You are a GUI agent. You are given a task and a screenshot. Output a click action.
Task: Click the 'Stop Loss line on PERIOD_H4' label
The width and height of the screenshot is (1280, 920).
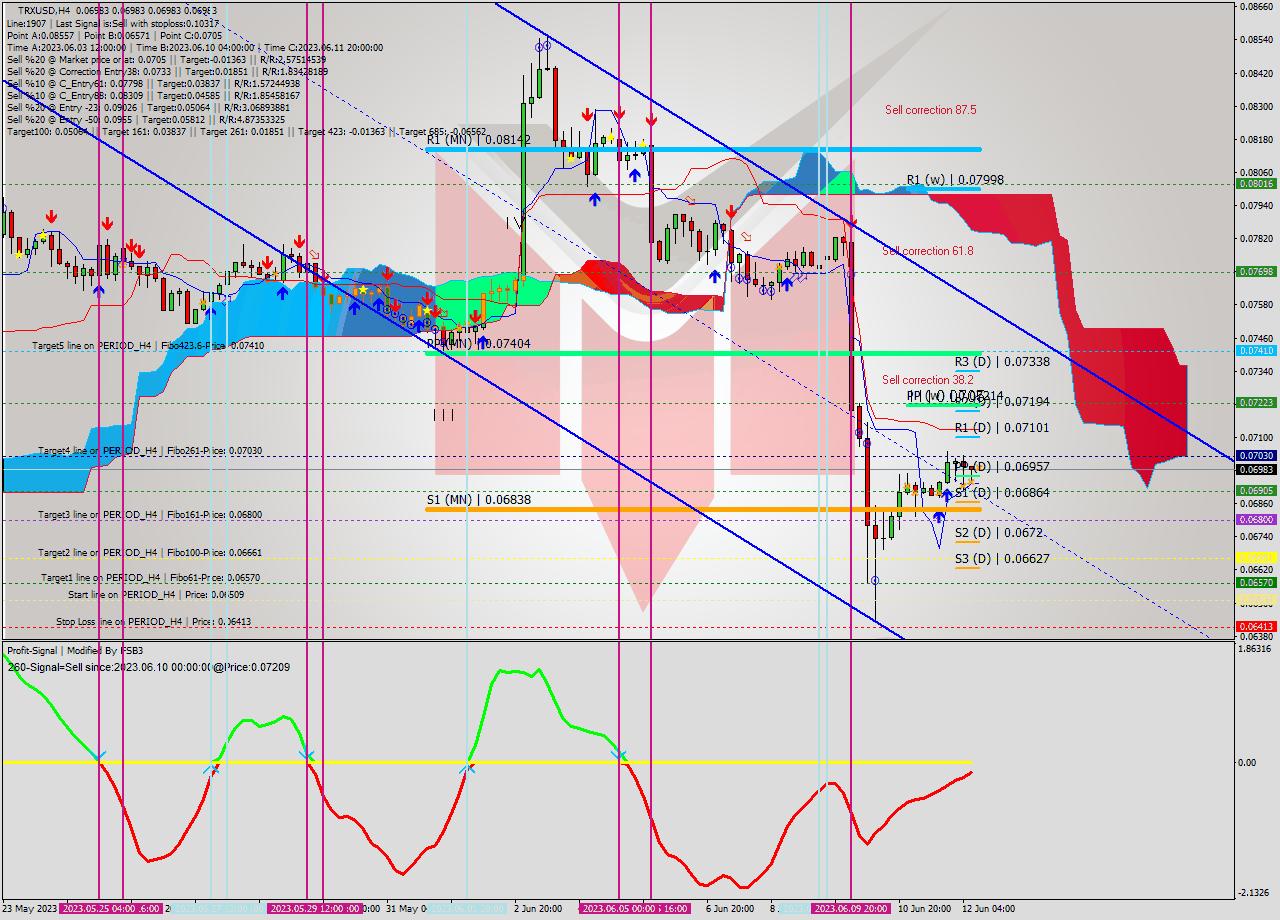pyautogui.click(x=154, y=622)
